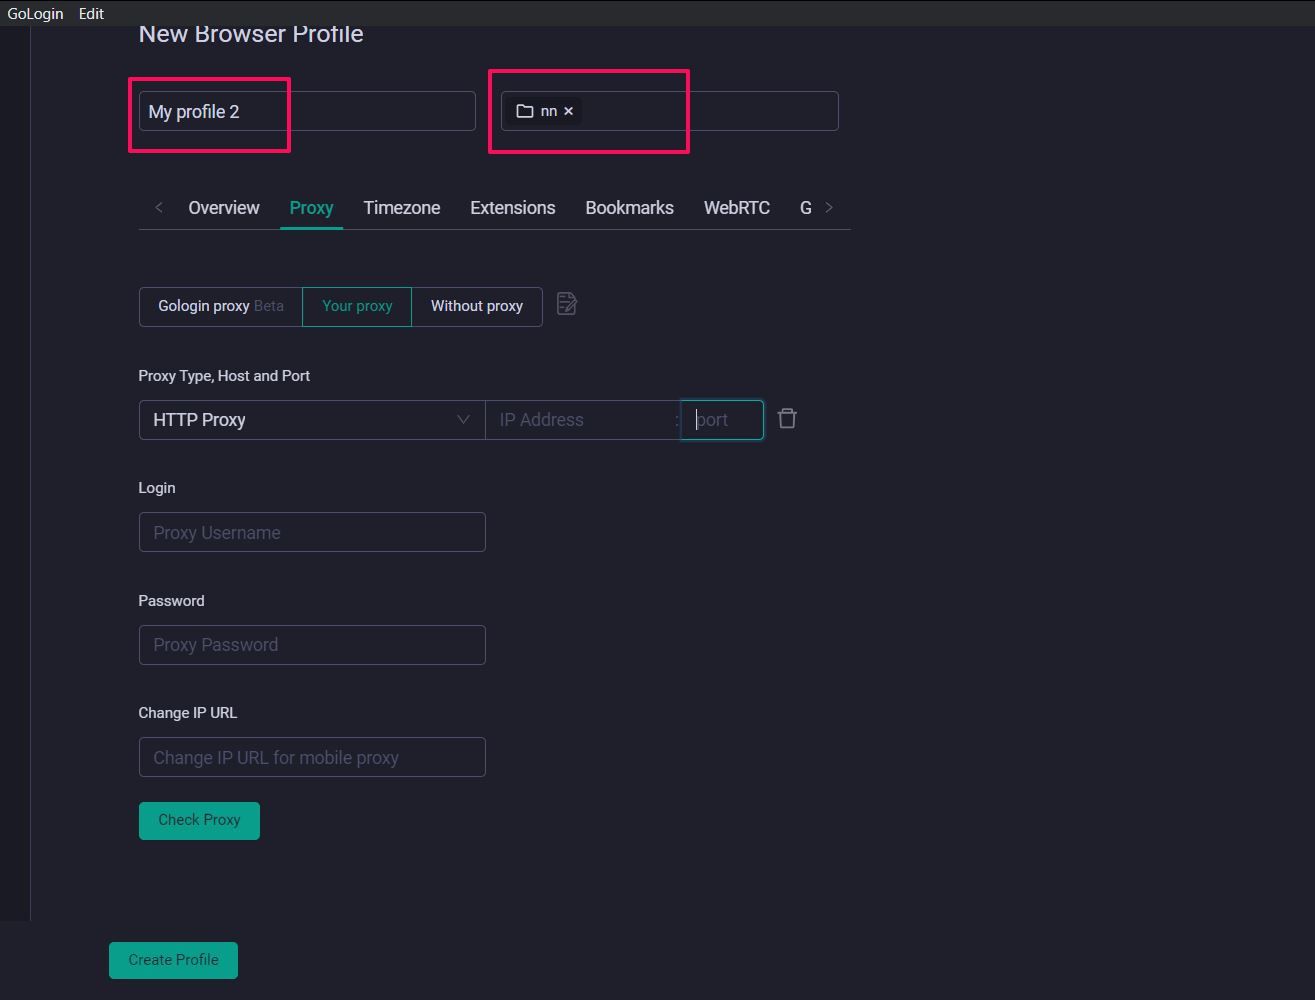Click the Proxy Password field
This screenshot has width=1315, height=1000.
(312, 645)
